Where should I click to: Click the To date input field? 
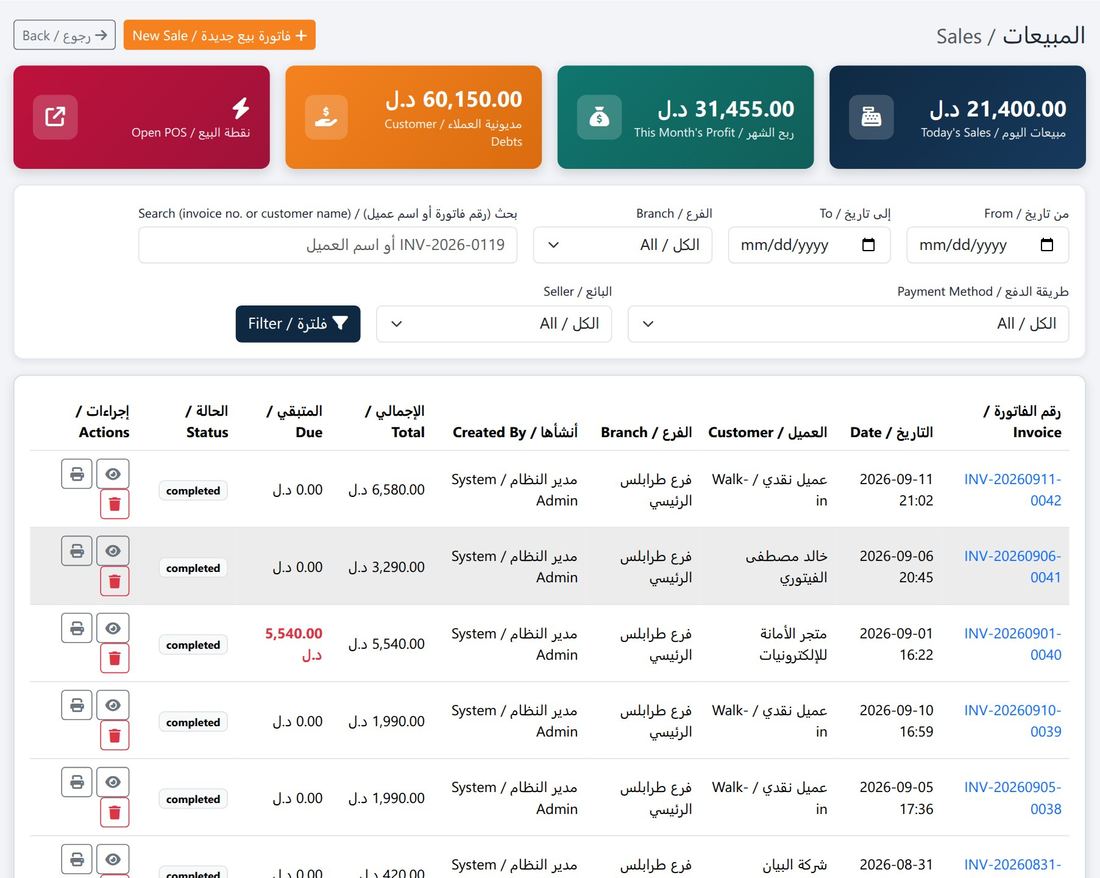[810, 245]
